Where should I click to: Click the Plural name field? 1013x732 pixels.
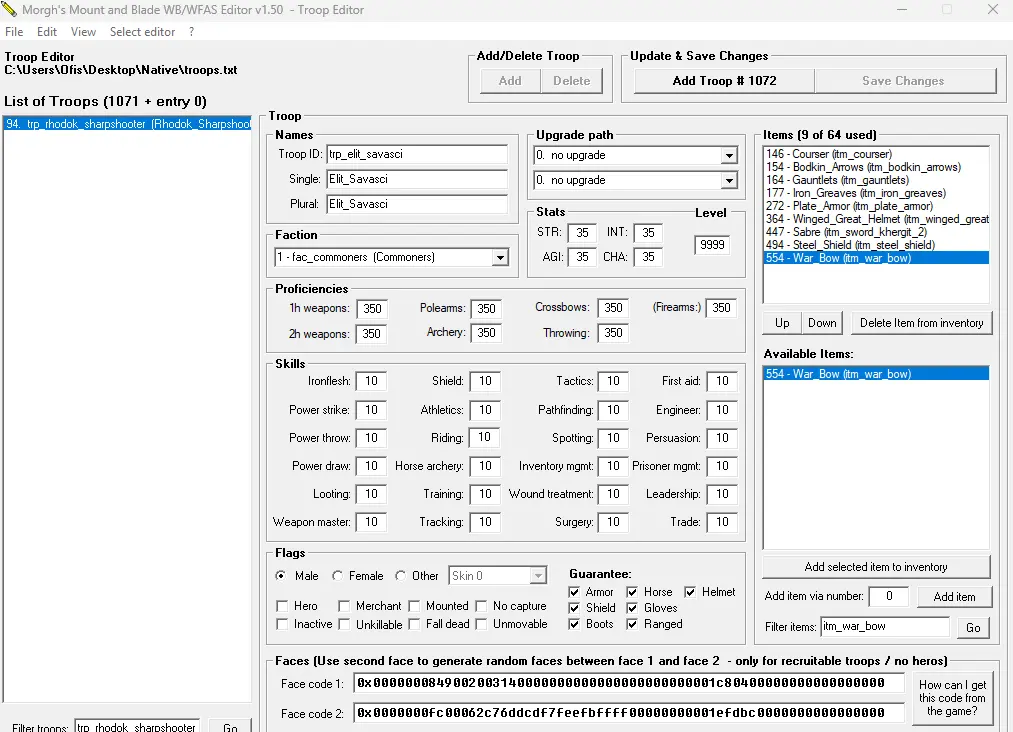point(417,204)
